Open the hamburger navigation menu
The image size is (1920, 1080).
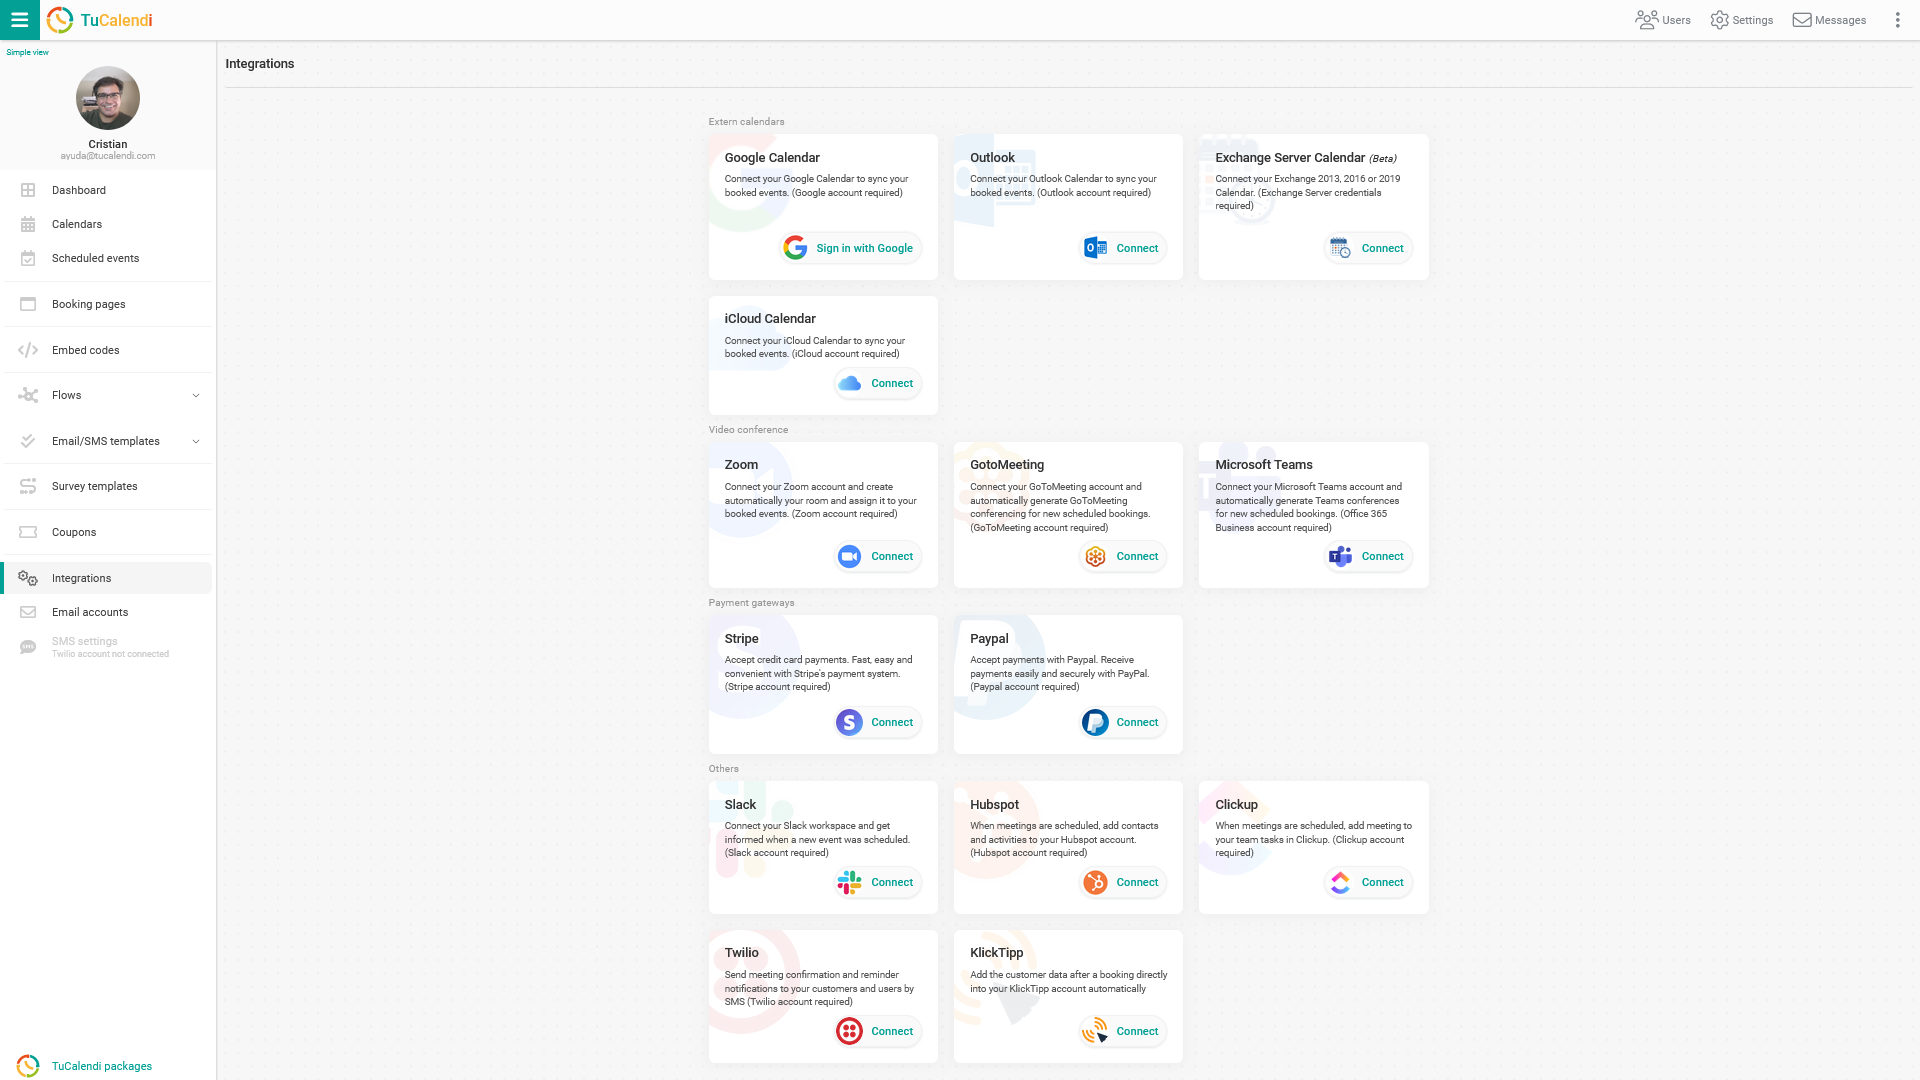point(20,20)
